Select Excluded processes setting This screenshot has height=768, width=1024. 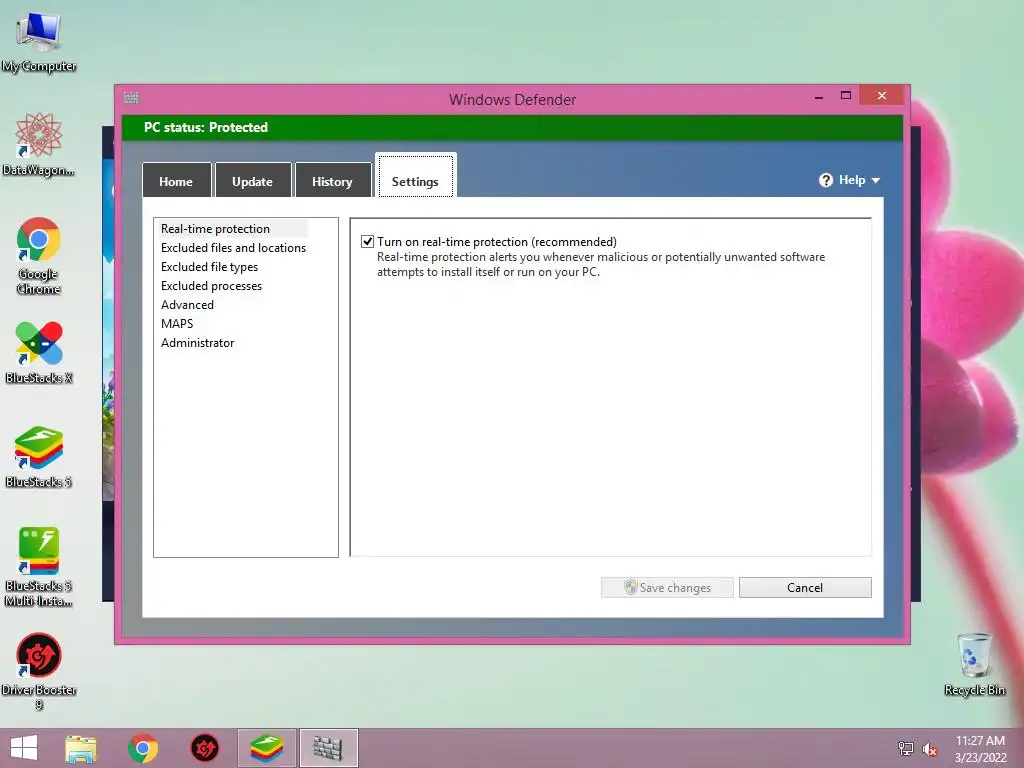(211, 285)
